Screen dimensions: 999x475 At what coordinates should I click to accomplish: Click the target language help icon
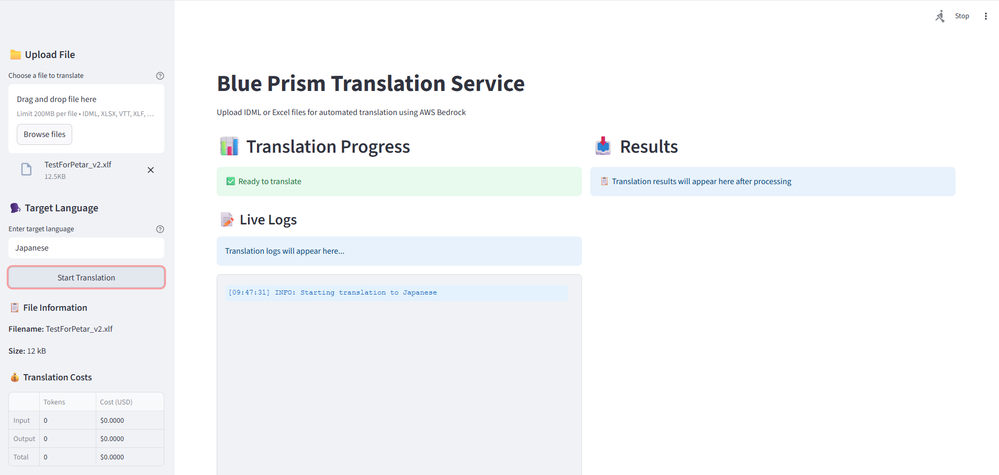tap(160, 229)
